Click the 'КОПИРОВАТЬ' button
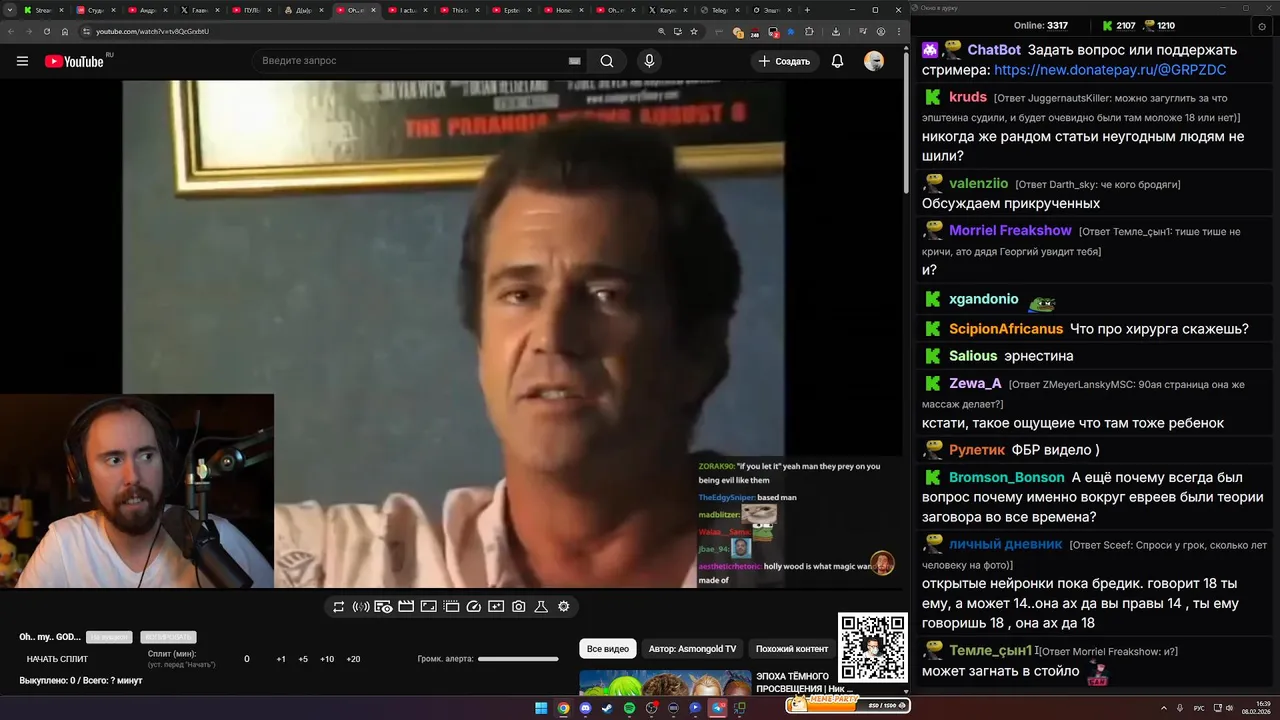1280x720 pixels. point(168,637)
